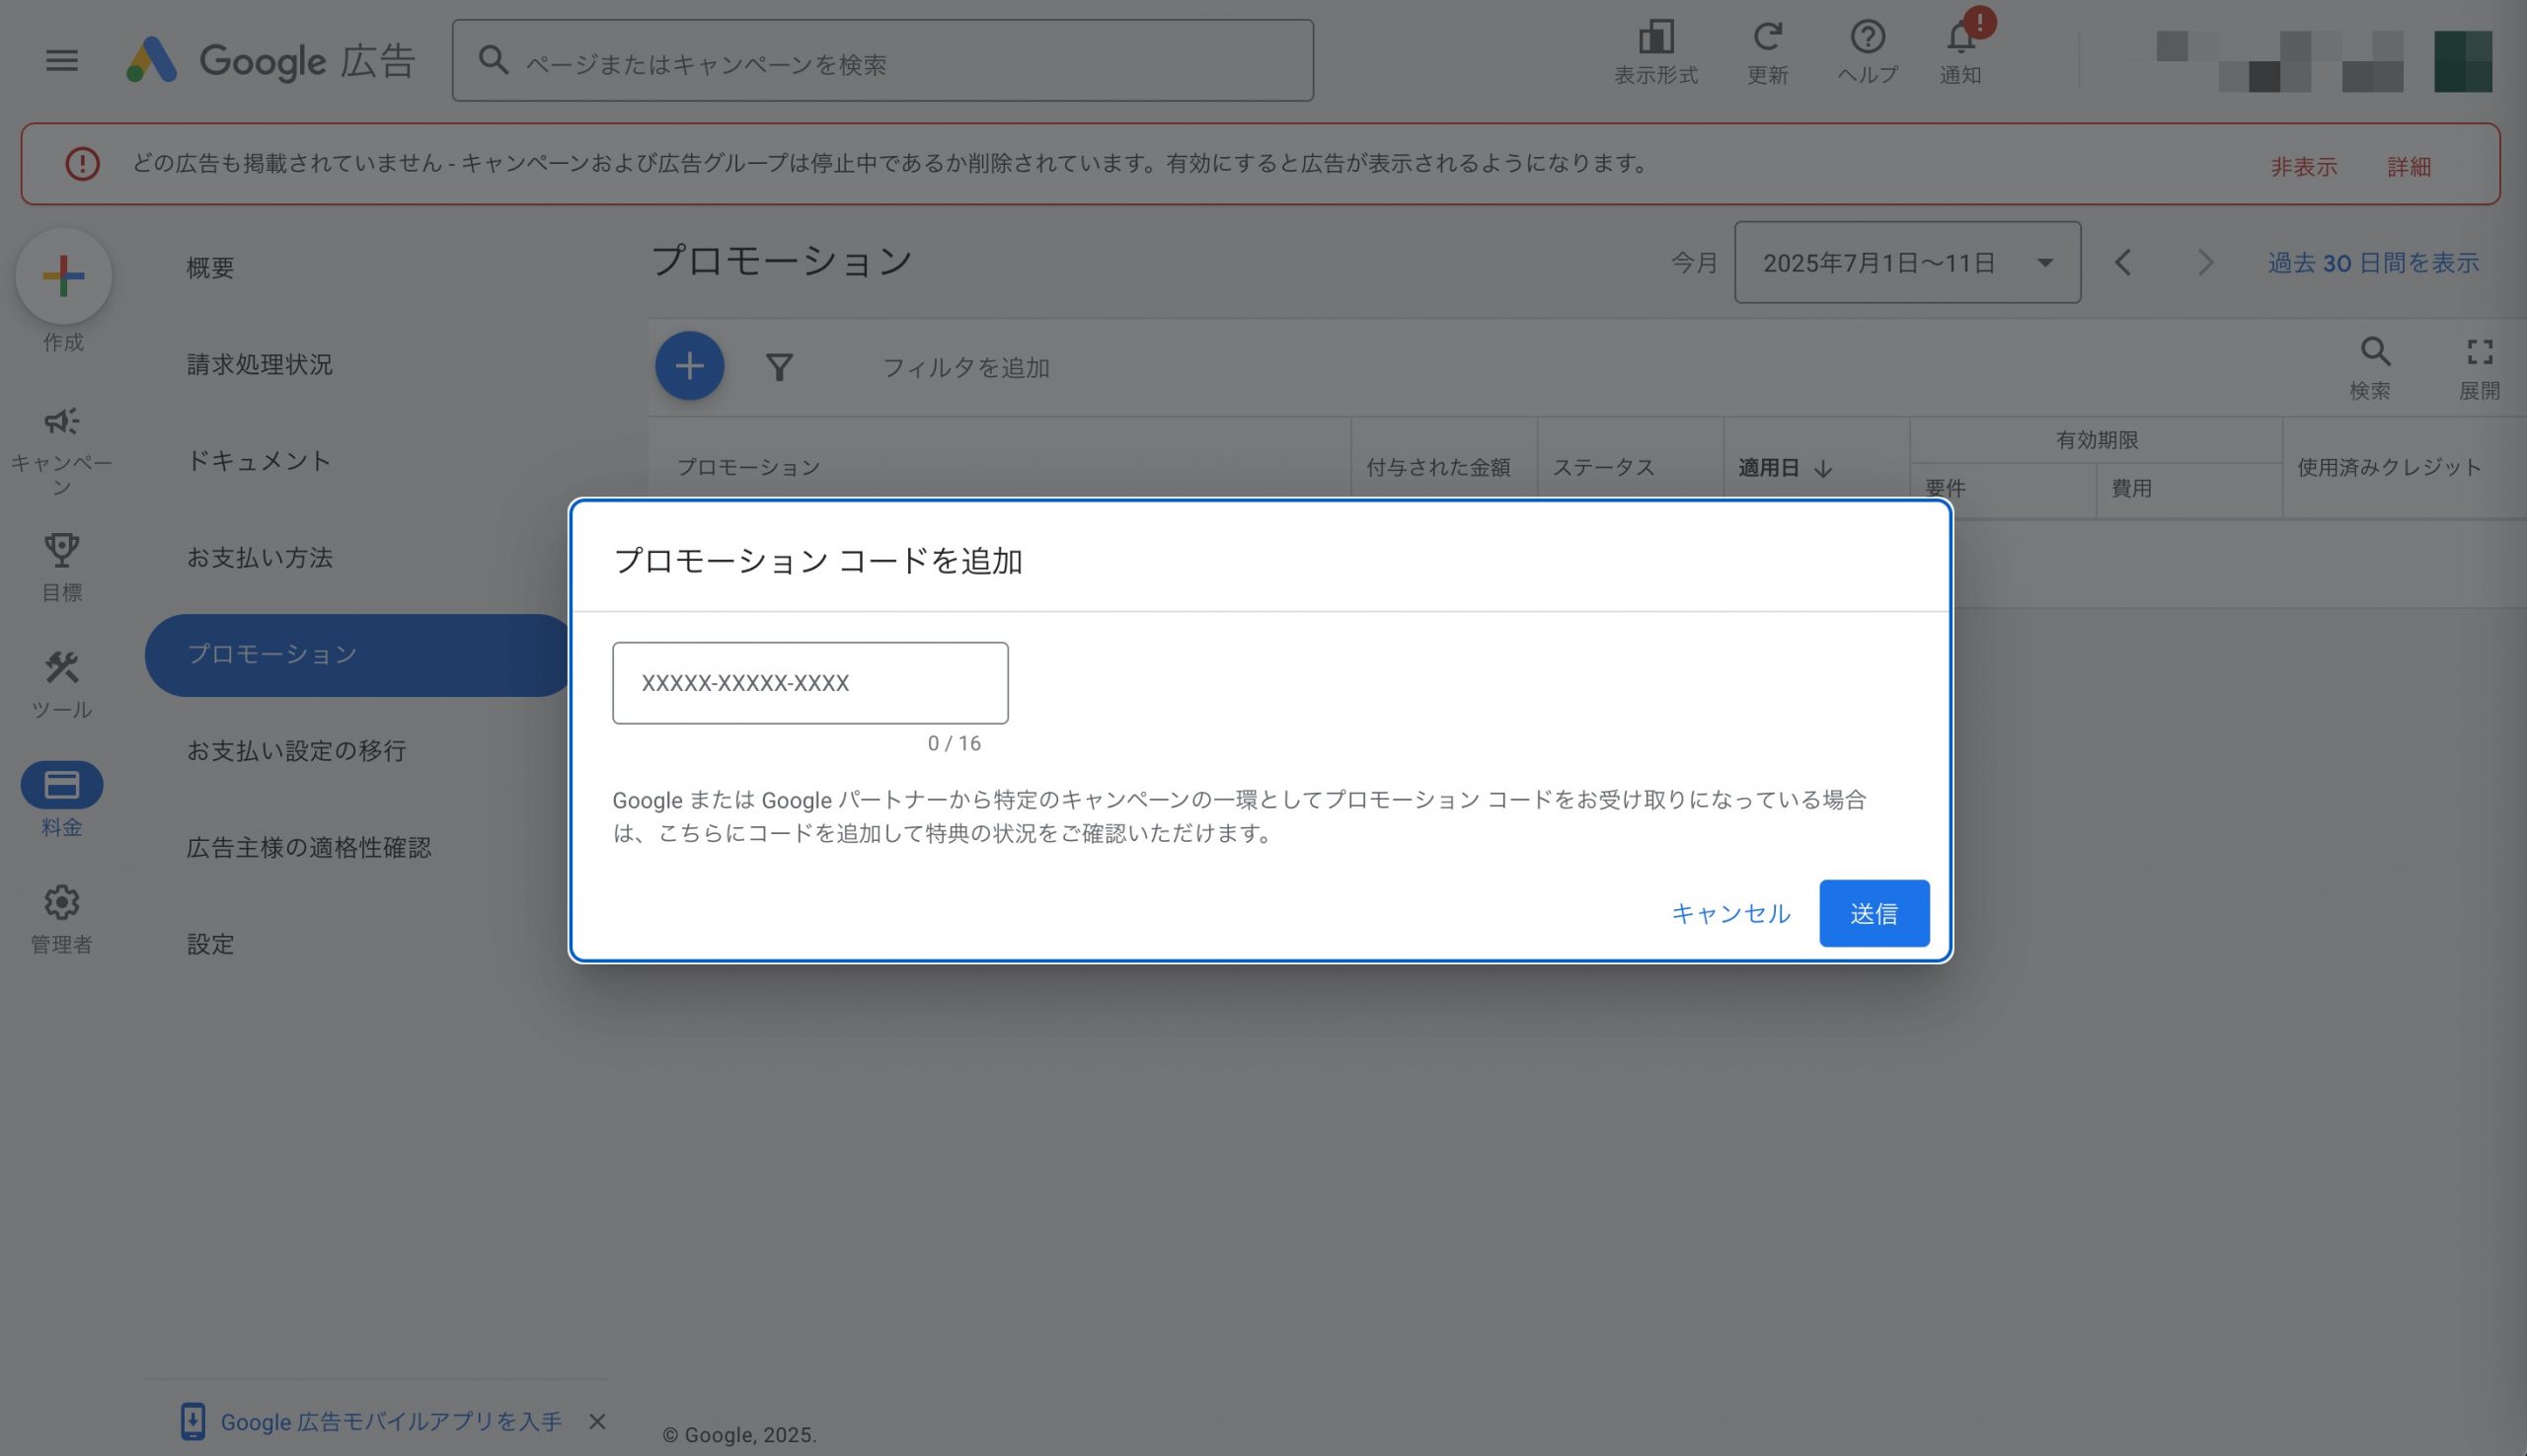
Task: Open the 管理者 gear section
Action: tap(61, 902)
